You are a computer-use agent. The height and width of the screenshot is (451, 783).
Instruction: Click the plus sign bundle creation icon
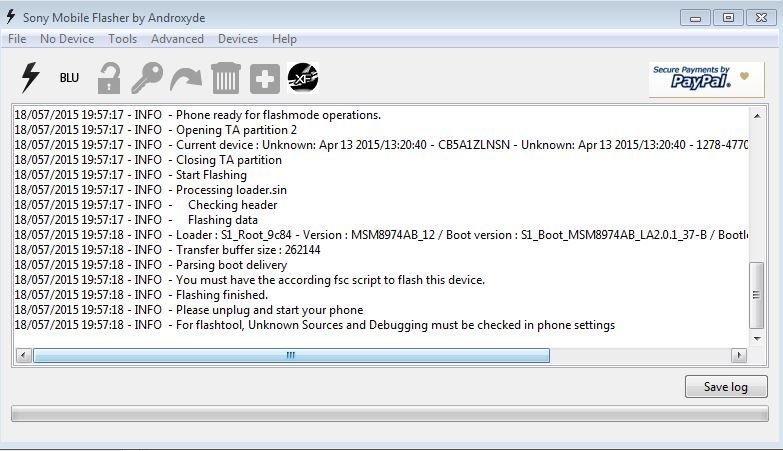click(264, 78)
